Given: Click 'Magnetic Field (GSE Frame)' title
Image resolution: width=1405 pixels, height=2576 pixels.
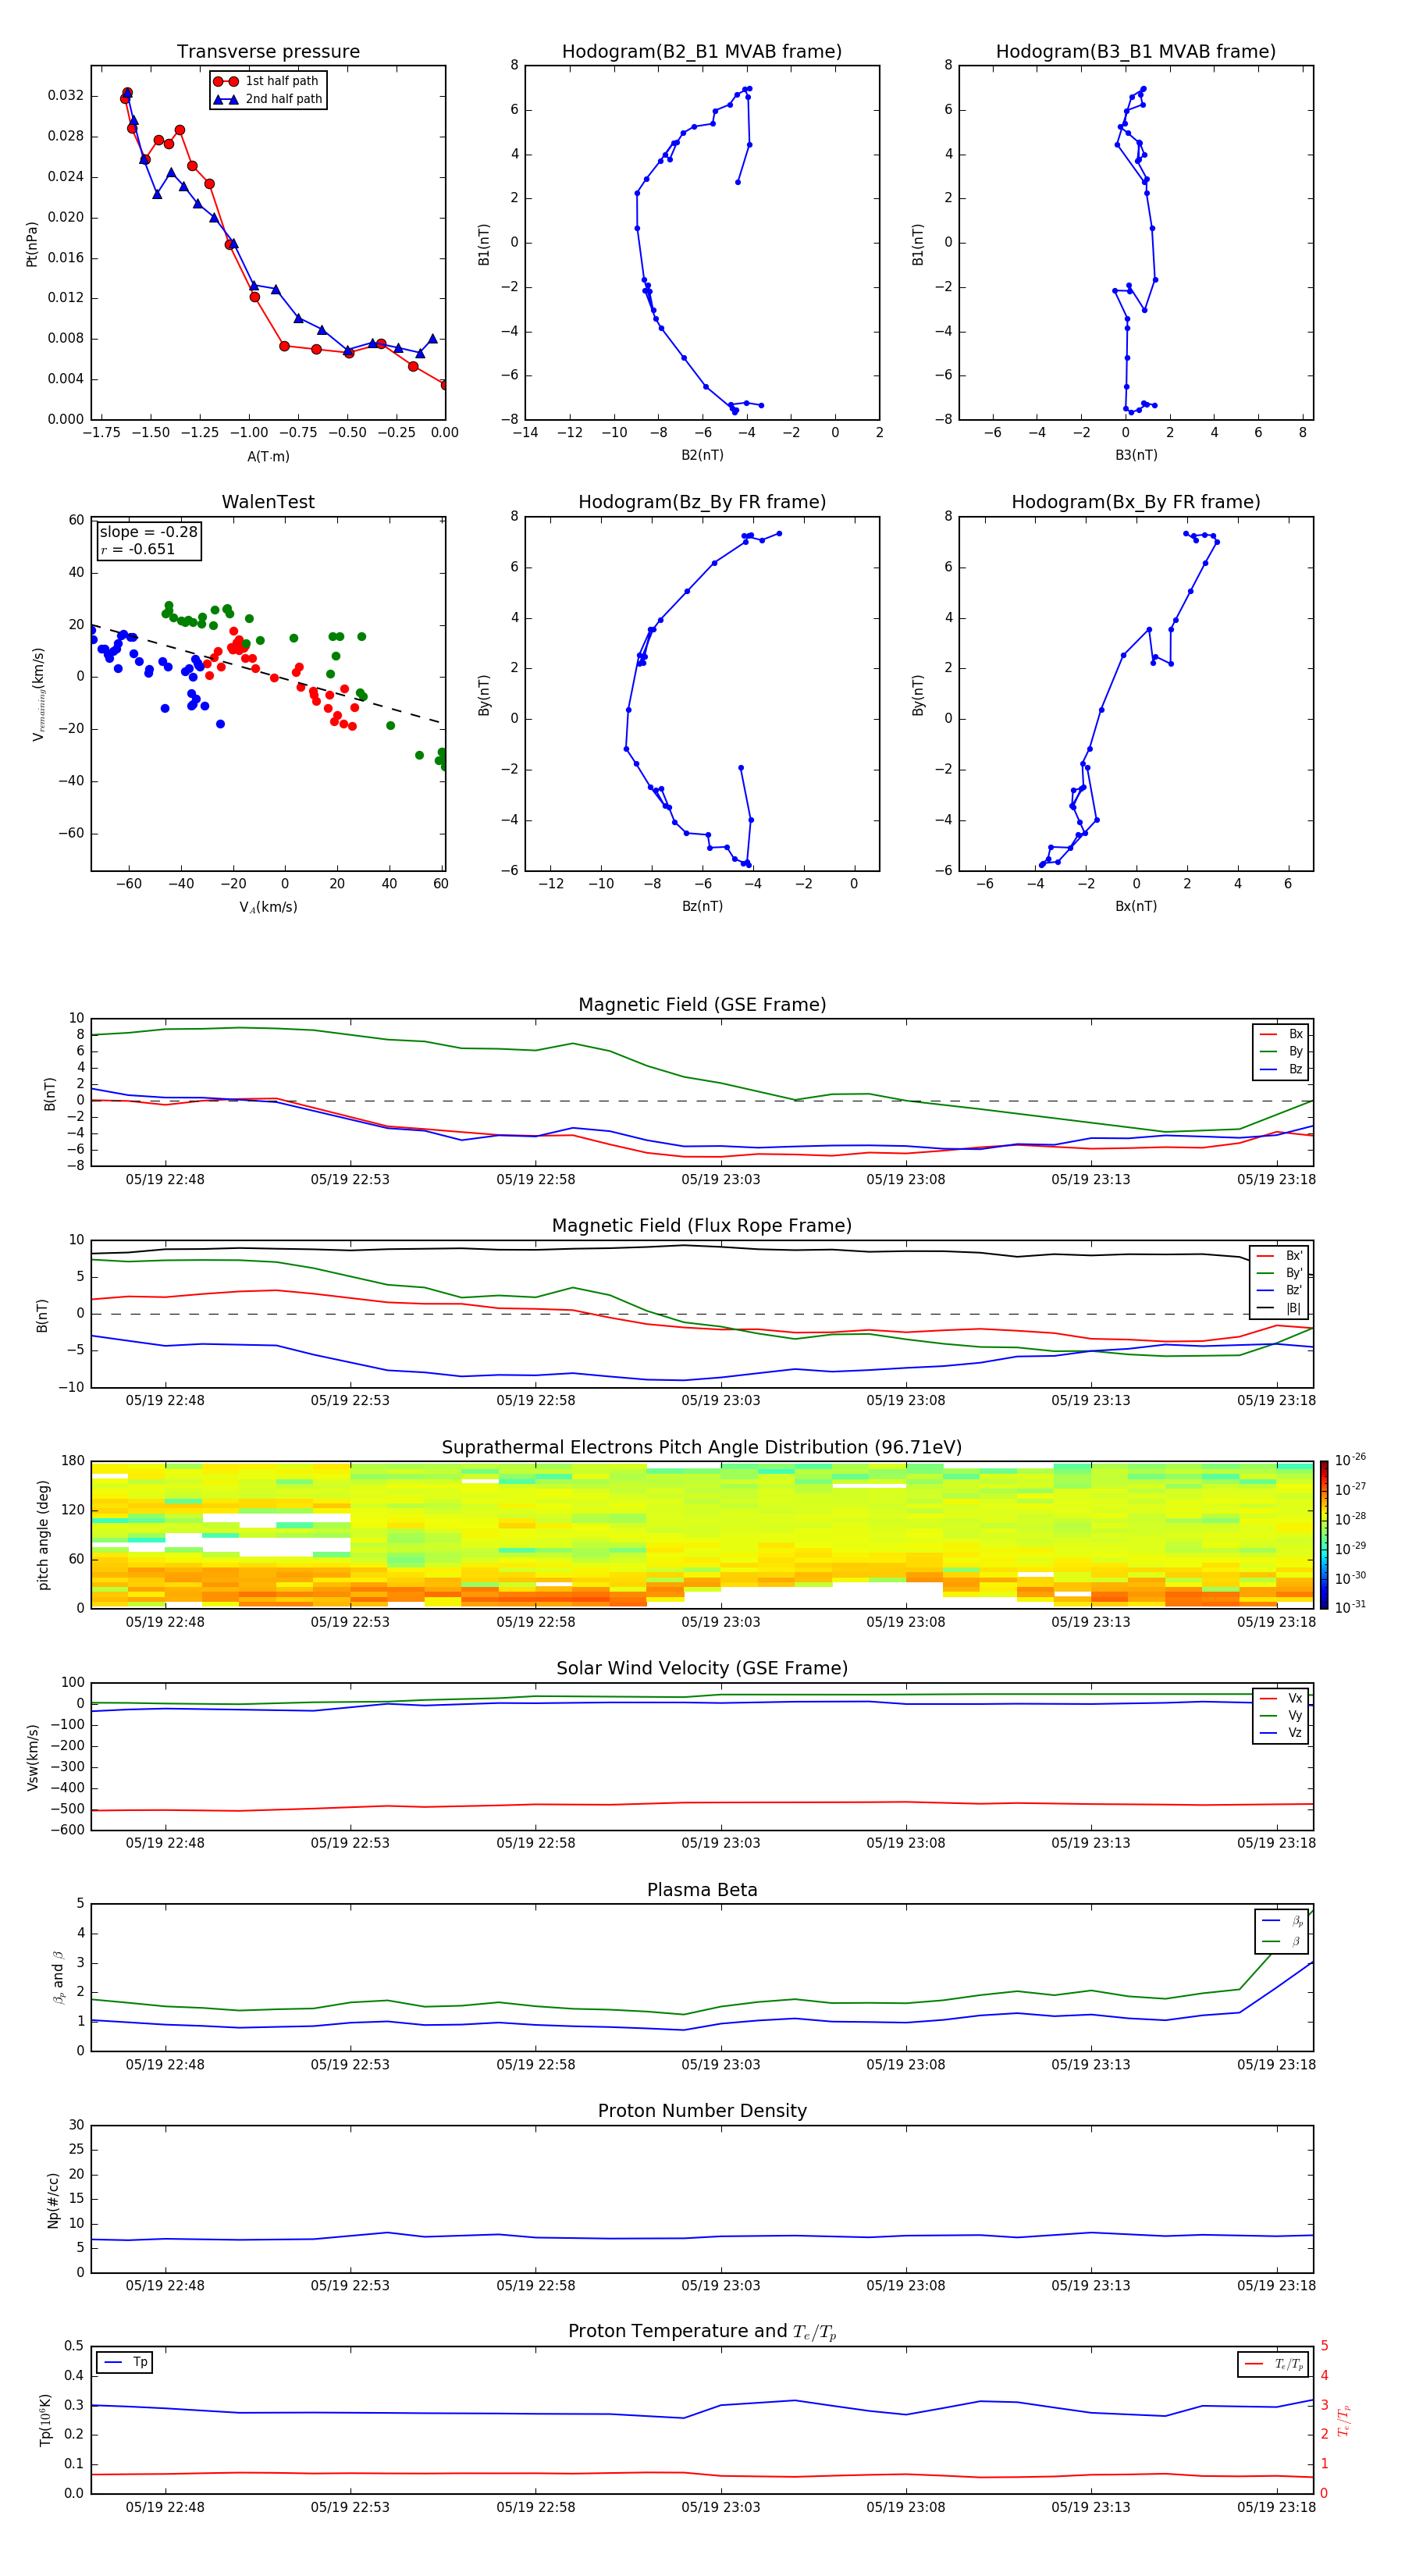Looking at the screenshot, I should click(702, 1005).
